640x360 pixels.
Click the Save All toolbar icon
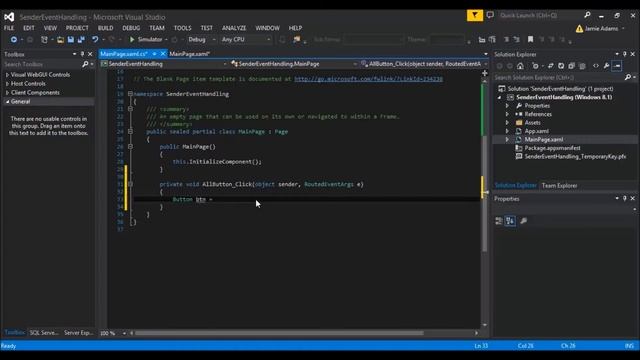(x=81, y=40)
